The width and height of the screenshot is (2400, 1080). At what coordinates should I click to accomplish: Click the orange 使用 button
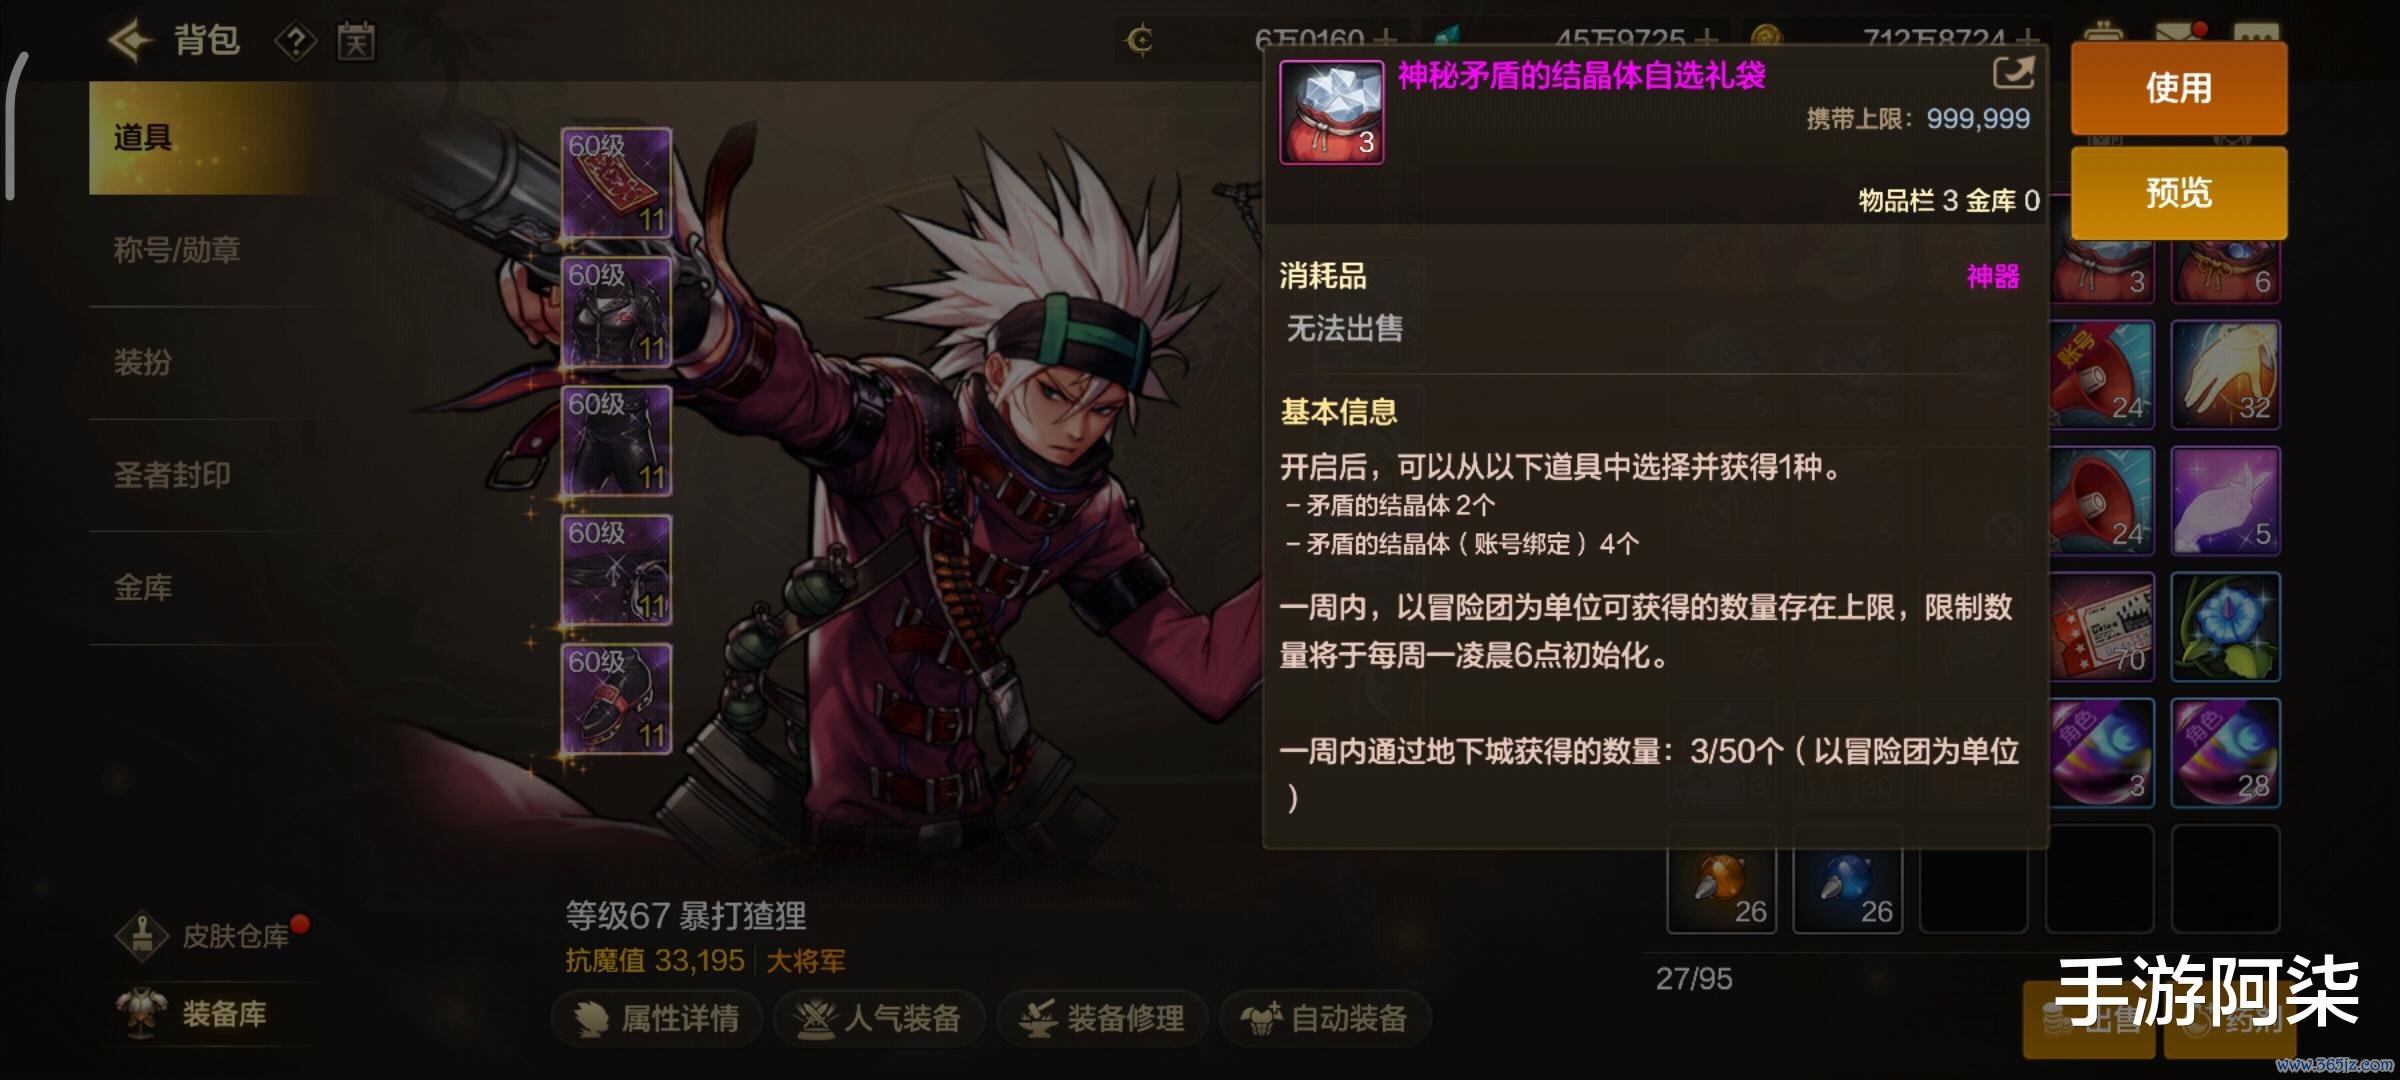click(2179, 88)
